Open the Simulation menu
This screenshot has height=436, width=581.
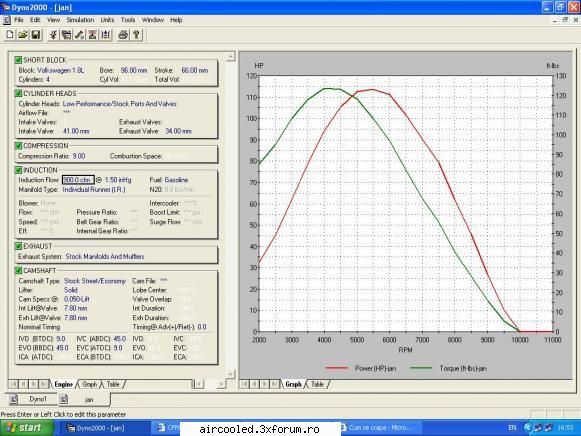pyautogui.click(x=80, y=20)
